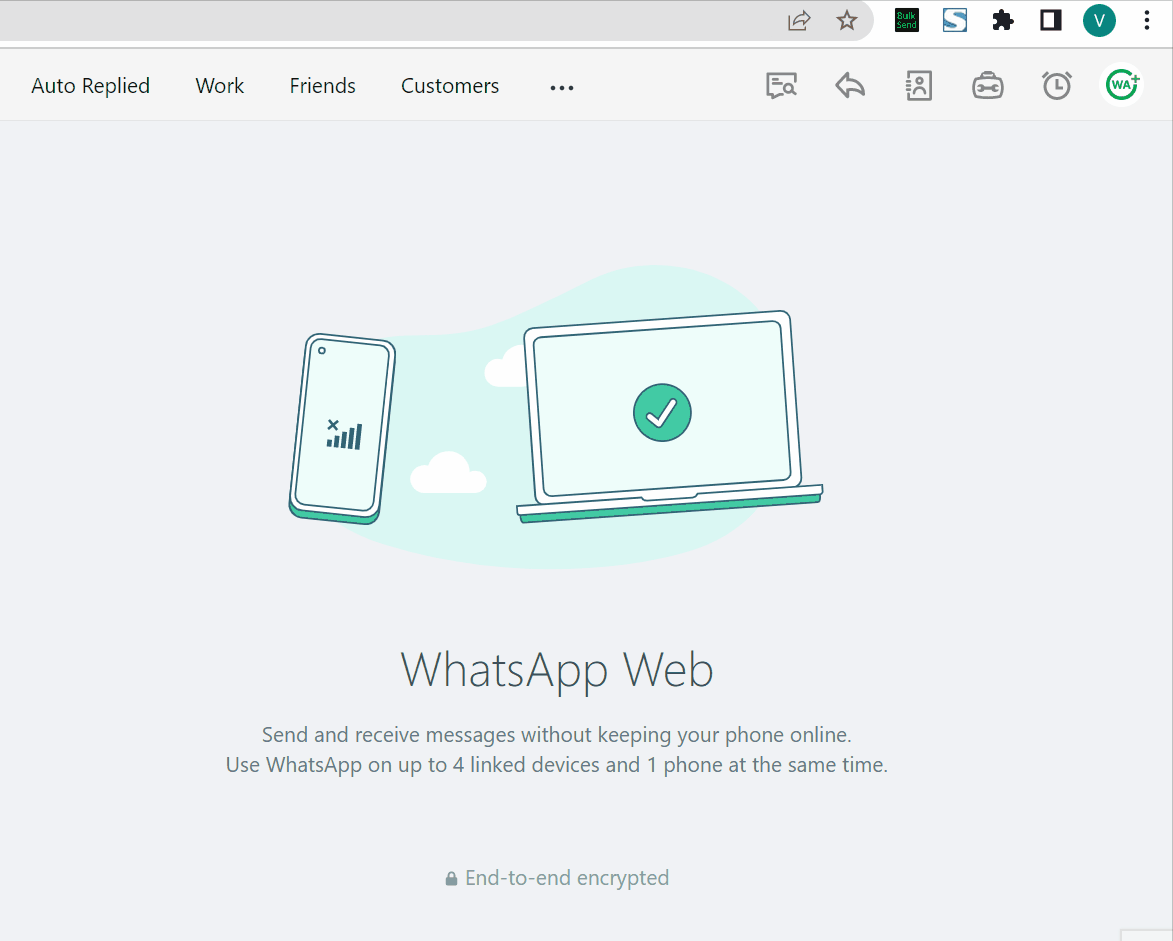Bookmark this page using the star icon
Screen dimensions: 1173x941
click(847, 20)
